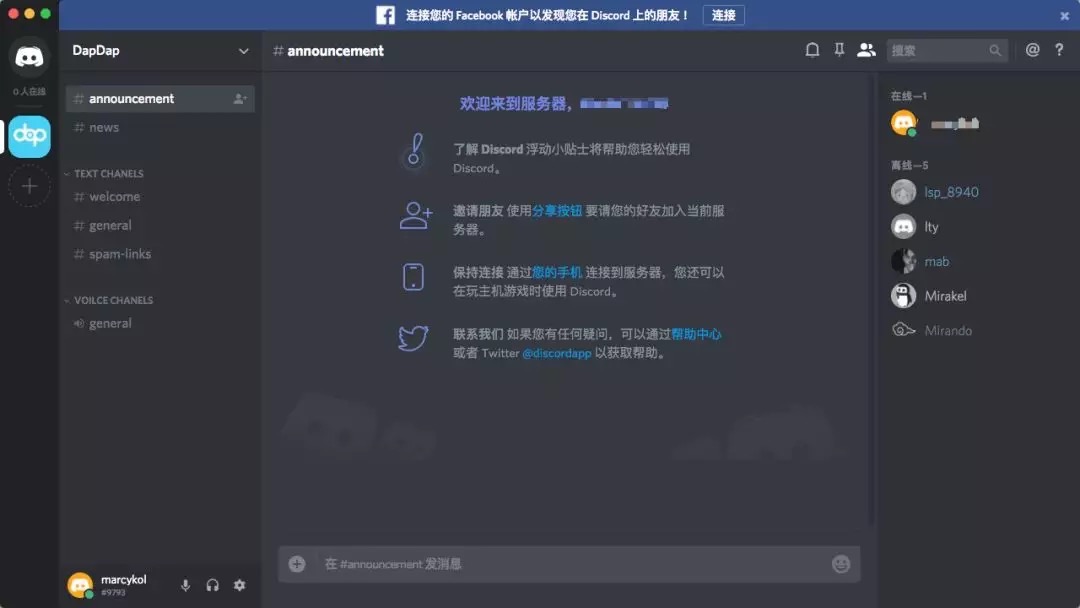Screen dimensions: 1080x608
Task: Open recent mentions @ icon
Action: (x=1032, y=50)
